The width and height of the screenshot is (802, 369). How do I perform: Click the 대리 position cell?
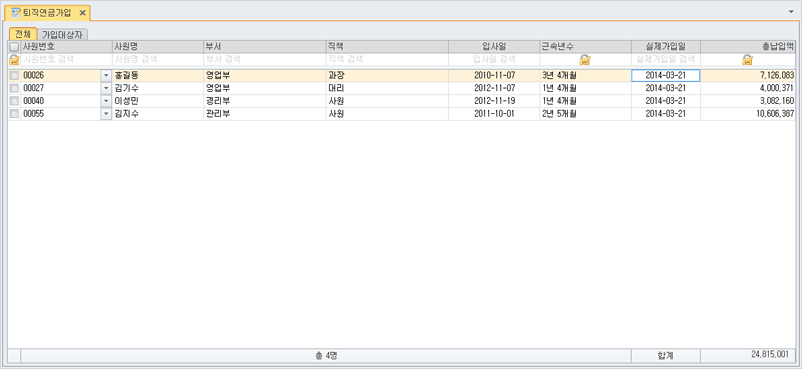tap(387, 88)
